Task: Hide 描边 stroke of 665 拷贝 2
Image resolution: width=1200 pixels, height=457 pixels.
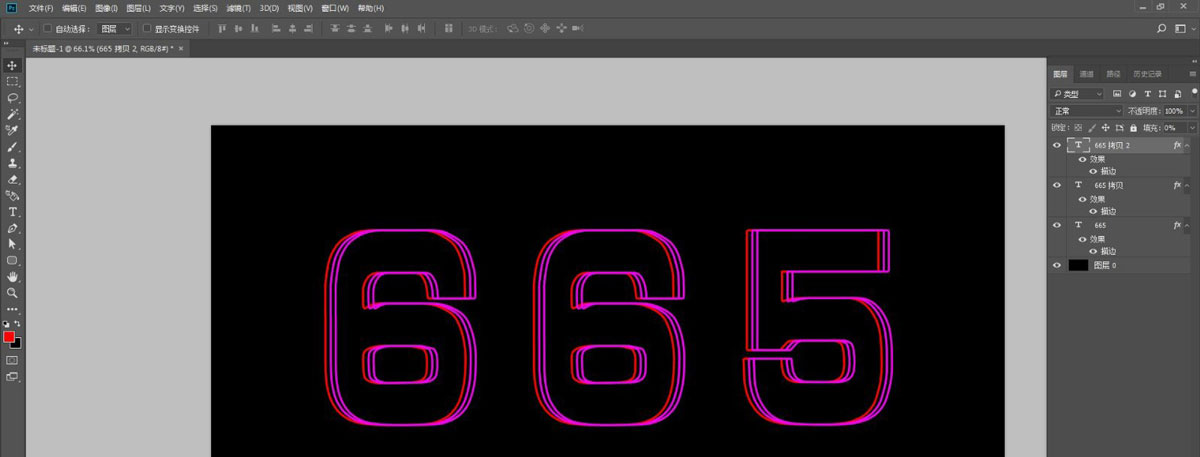Action: point(1093,171)
